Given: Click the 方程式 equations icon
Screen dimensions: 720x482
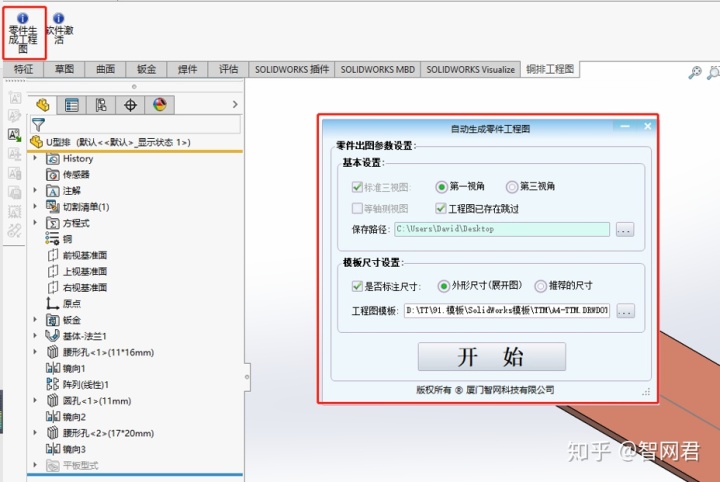Looking at the screenshot, I should tap(53, 223).
